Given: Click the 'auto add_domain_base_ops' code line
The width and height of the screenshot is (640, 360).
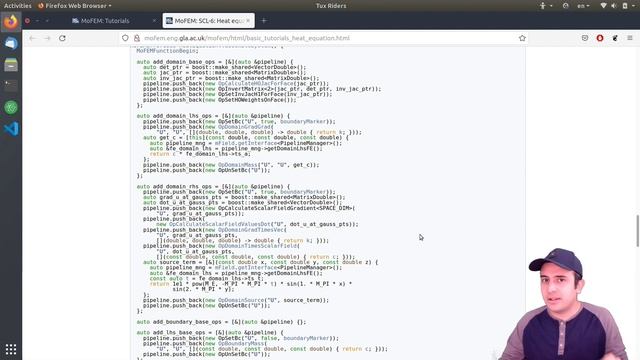Looking at the screenshot, I should (215, 62).
